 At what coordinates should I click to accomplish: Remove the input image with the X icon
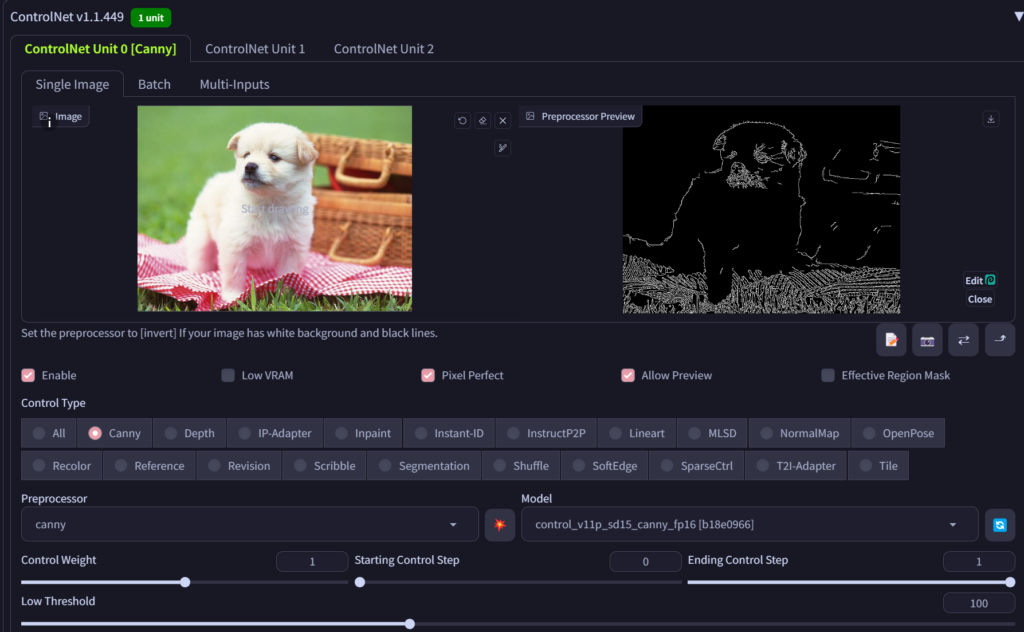tap(503, 121)
